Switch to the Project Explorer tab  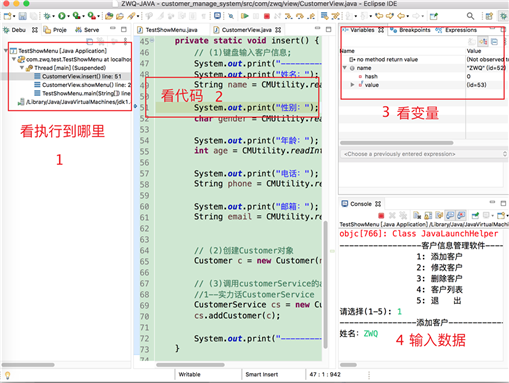pos(55,30)
